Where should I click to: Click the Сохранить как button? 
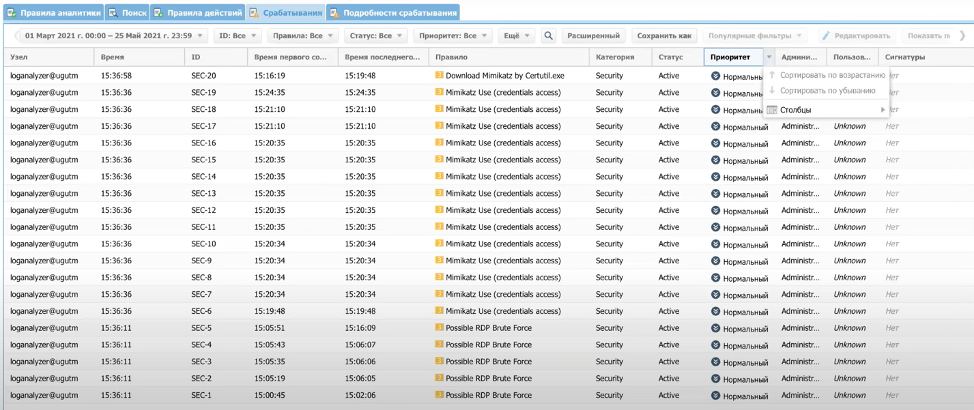(663, 36)
